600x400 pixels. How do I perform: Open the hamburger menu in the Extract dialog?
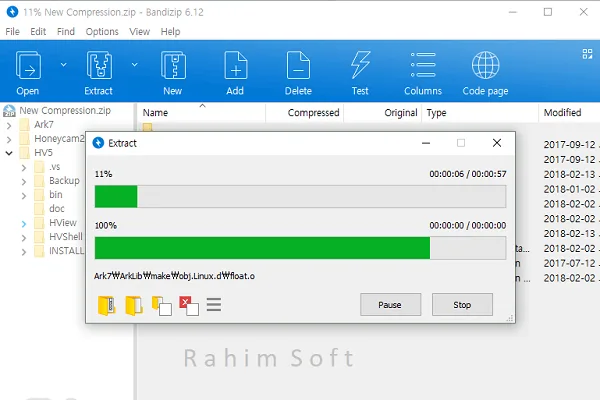pyautogui.click(x=214, y=305)
